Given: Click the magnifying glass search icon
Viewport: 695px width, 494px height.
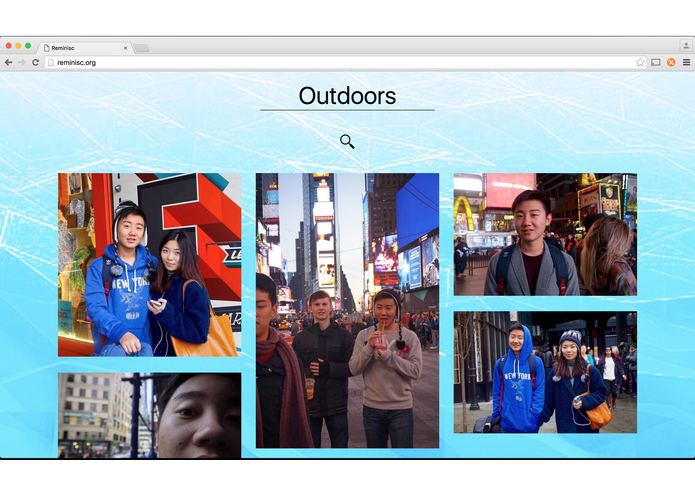Looking at the screenshot, I should click(x=347, y=141).
